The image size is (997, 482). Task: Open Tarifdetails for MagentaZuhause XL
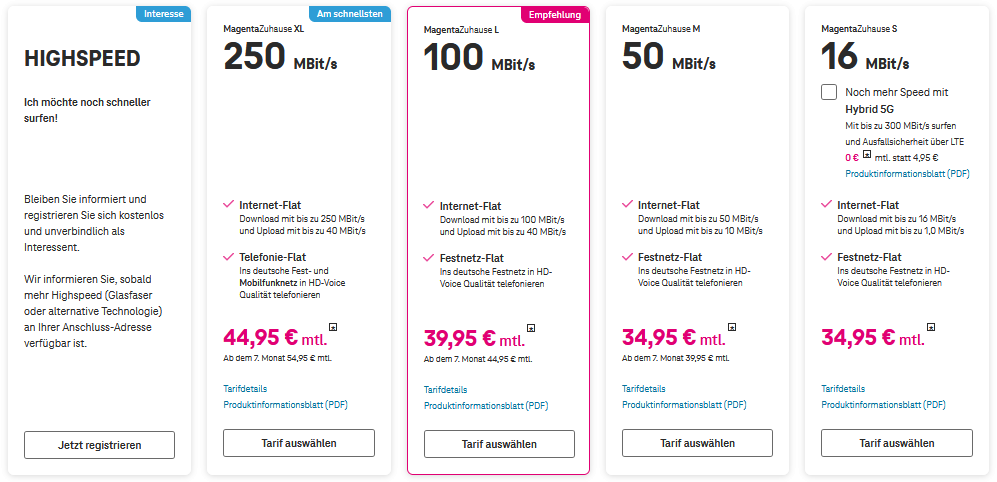click(x=245, y=389)
